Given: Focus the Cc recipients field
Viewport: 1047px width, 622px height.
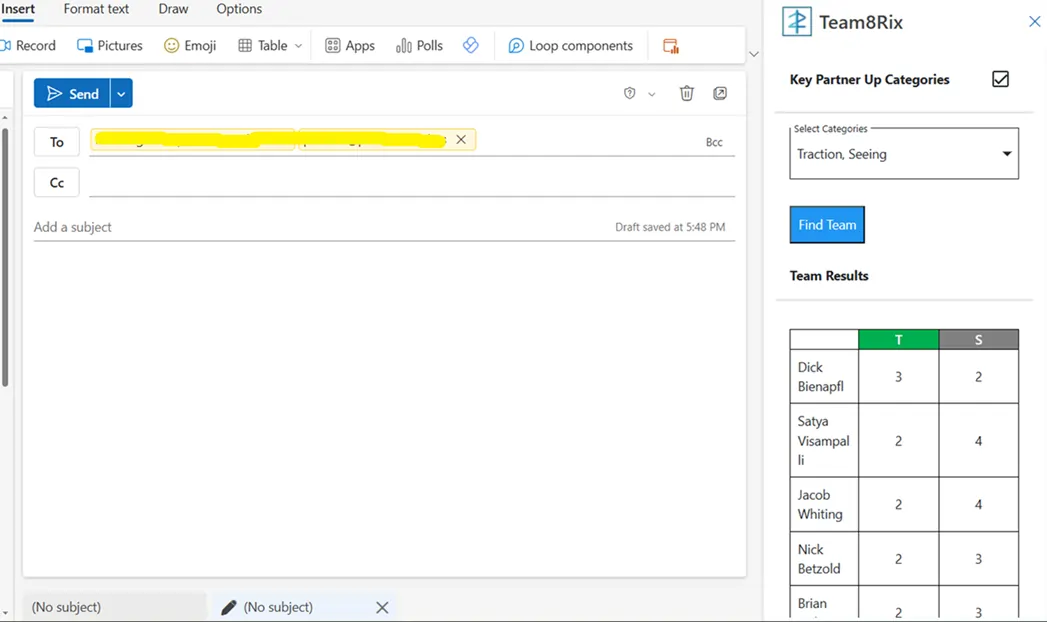Looking at the screenshot, I should coord(412,182).
